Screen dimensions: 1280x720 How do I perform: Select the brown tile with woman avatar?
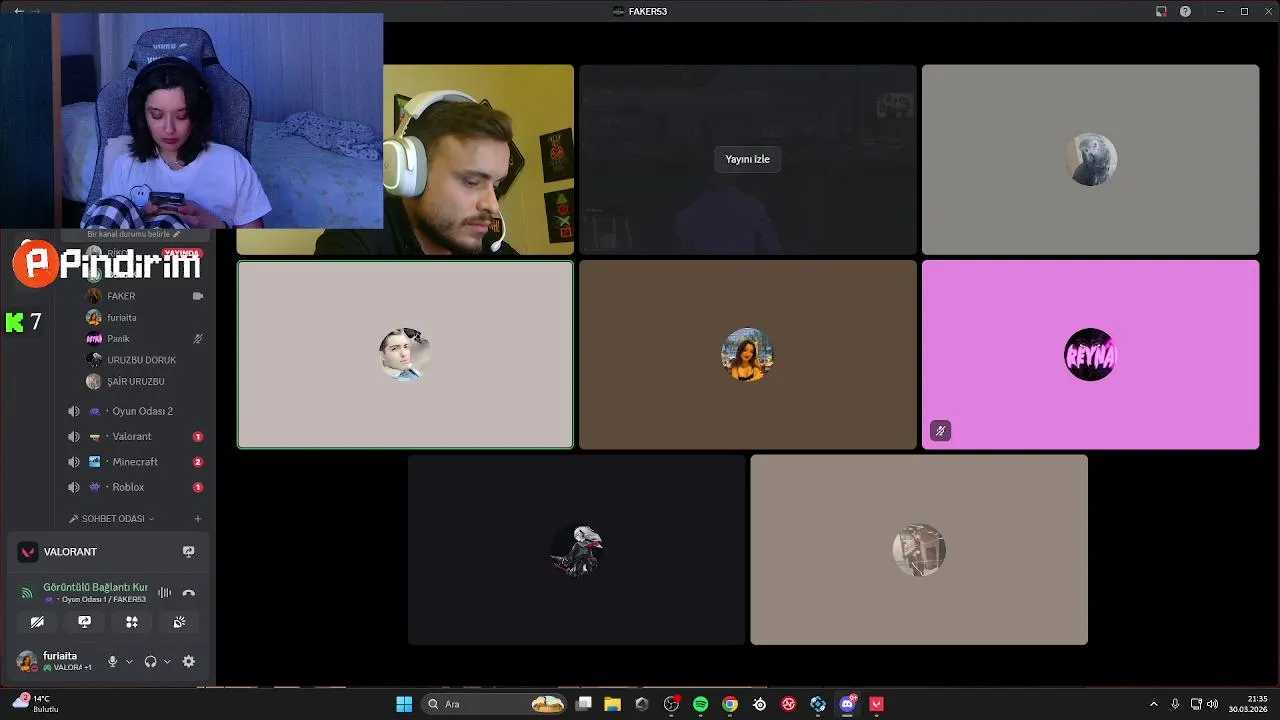click(x=747, y=354)
